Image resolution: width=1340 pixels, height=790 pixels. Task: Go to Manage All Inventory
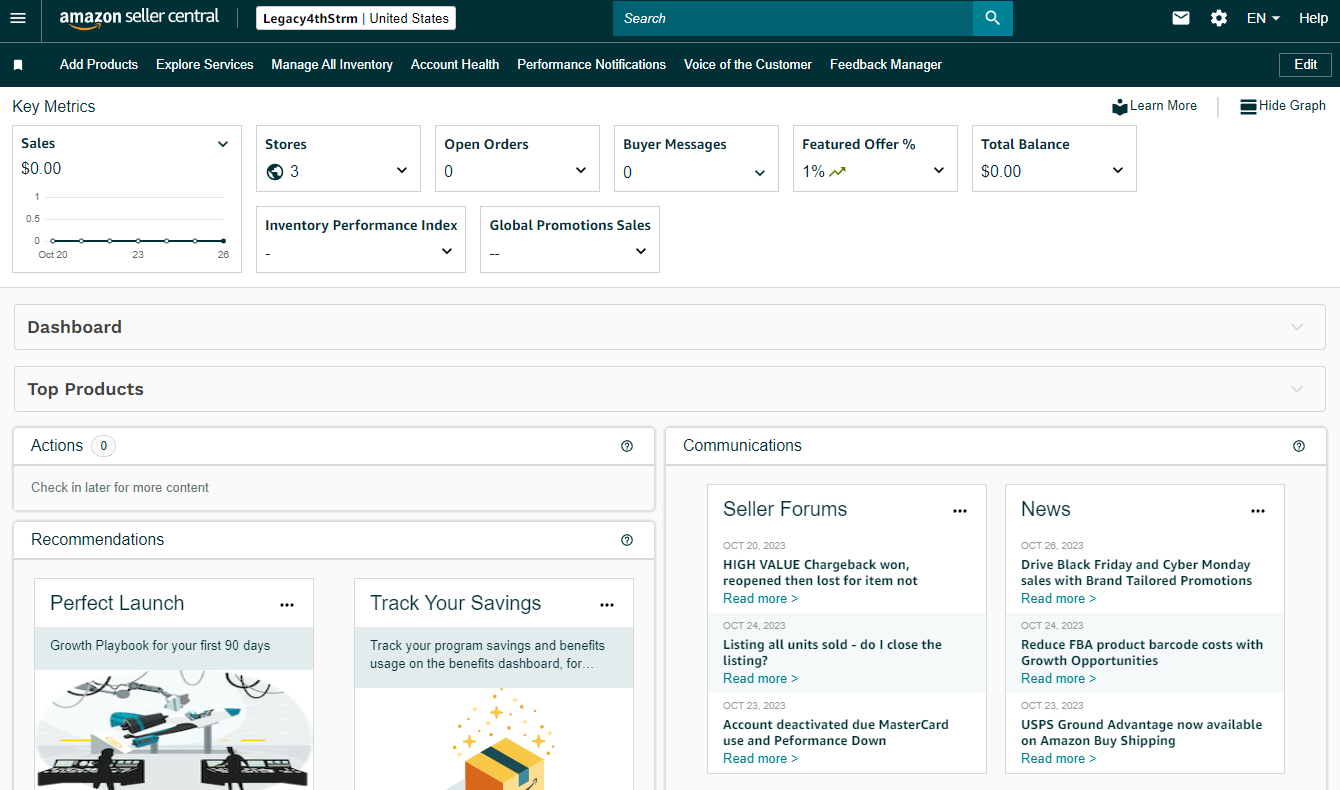point(332,65)
